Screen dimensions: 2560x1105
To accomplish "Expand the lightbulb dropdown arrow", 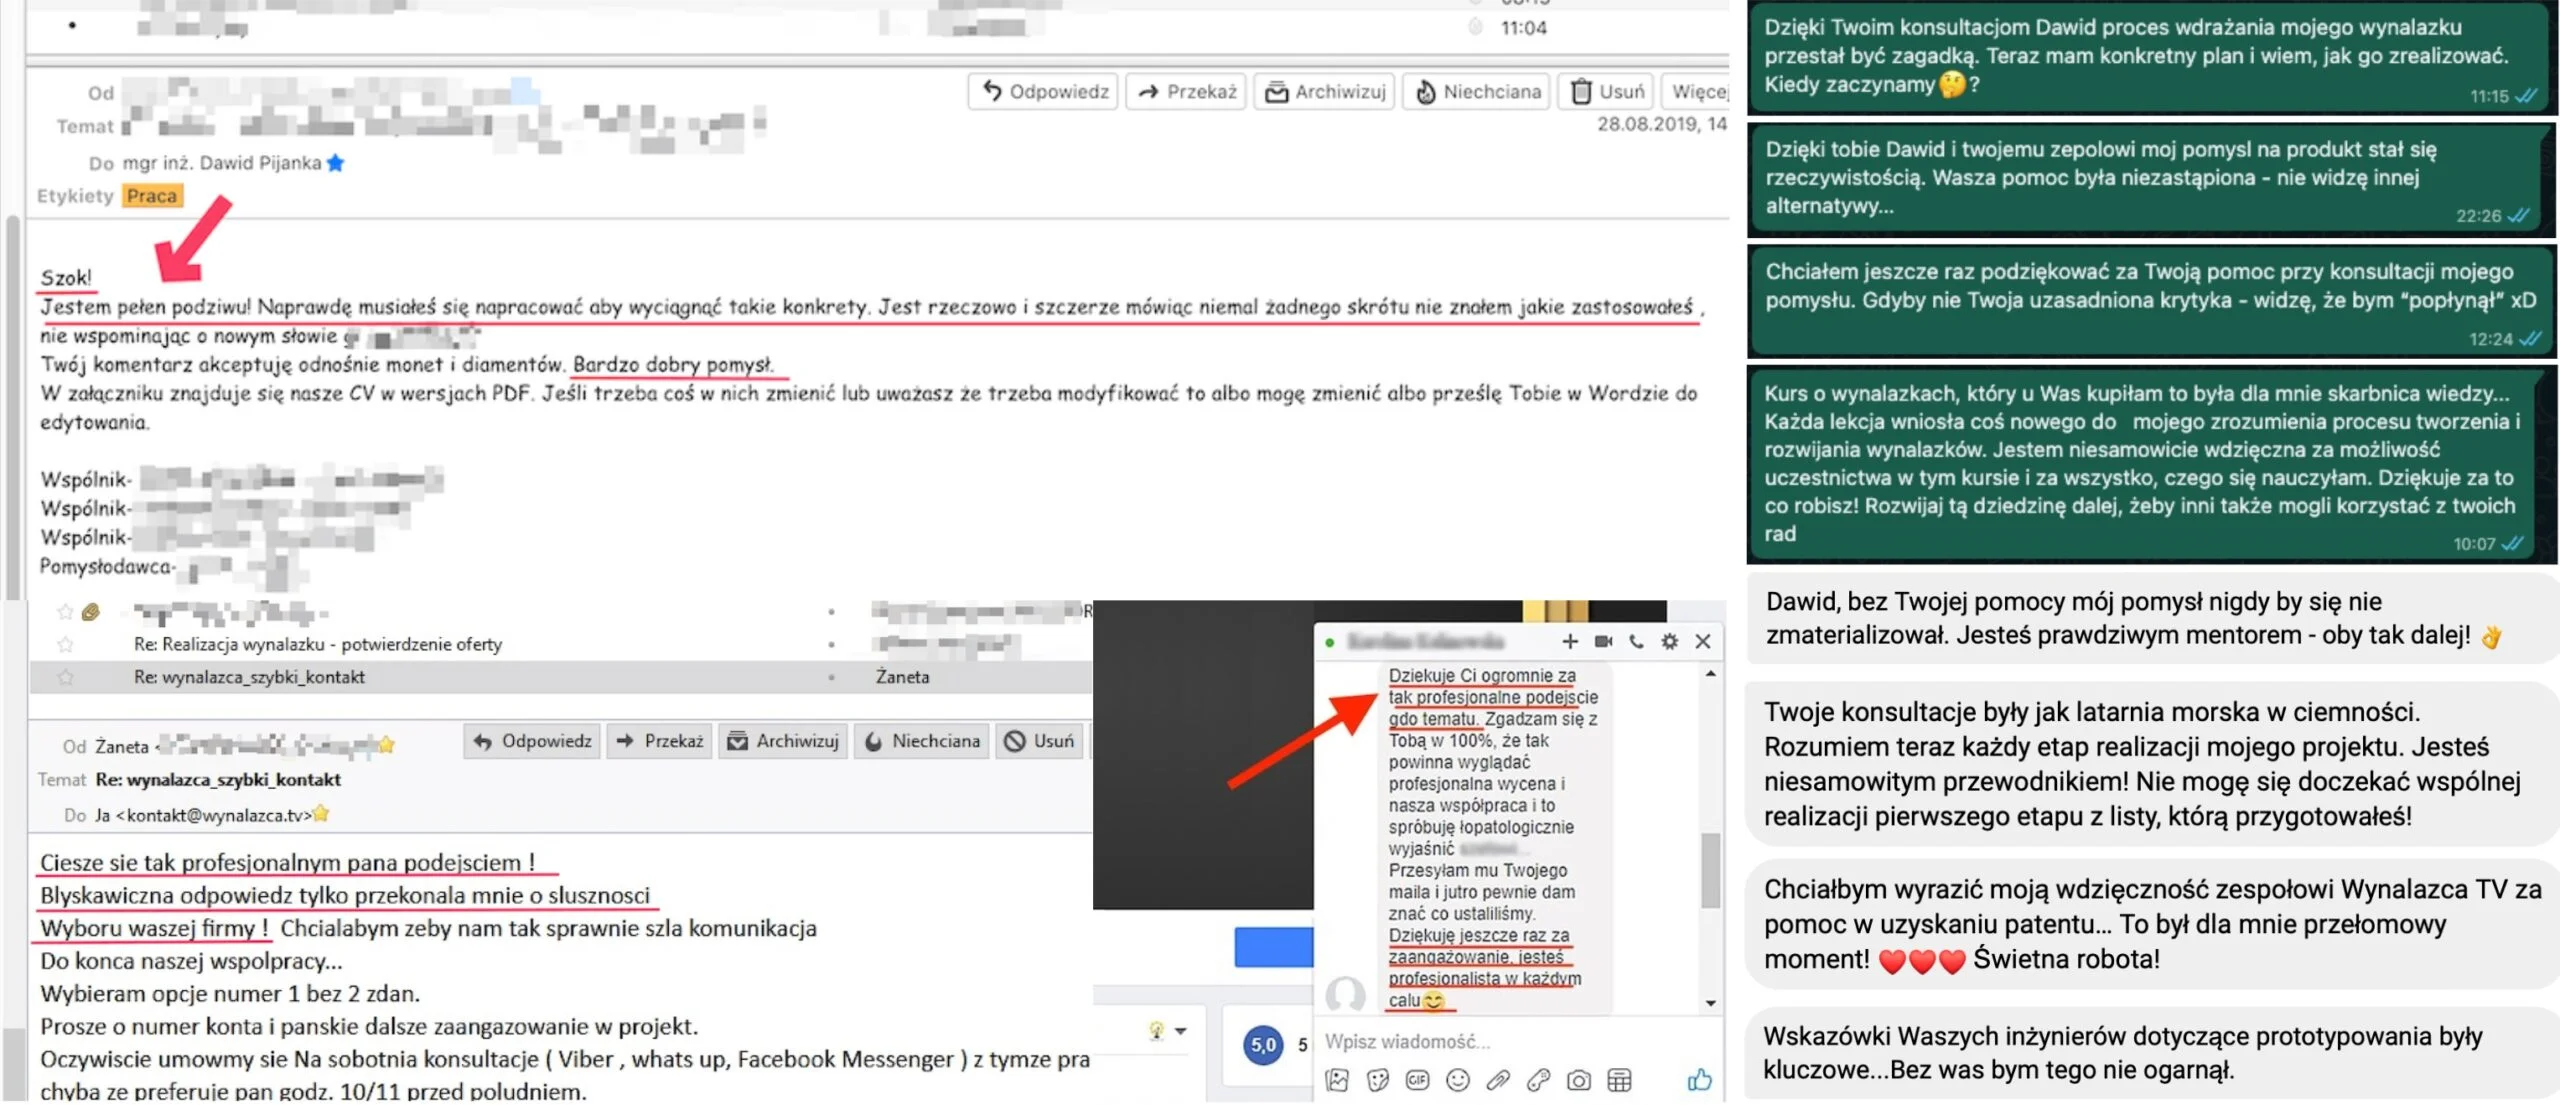I will coord(1181,1031).
